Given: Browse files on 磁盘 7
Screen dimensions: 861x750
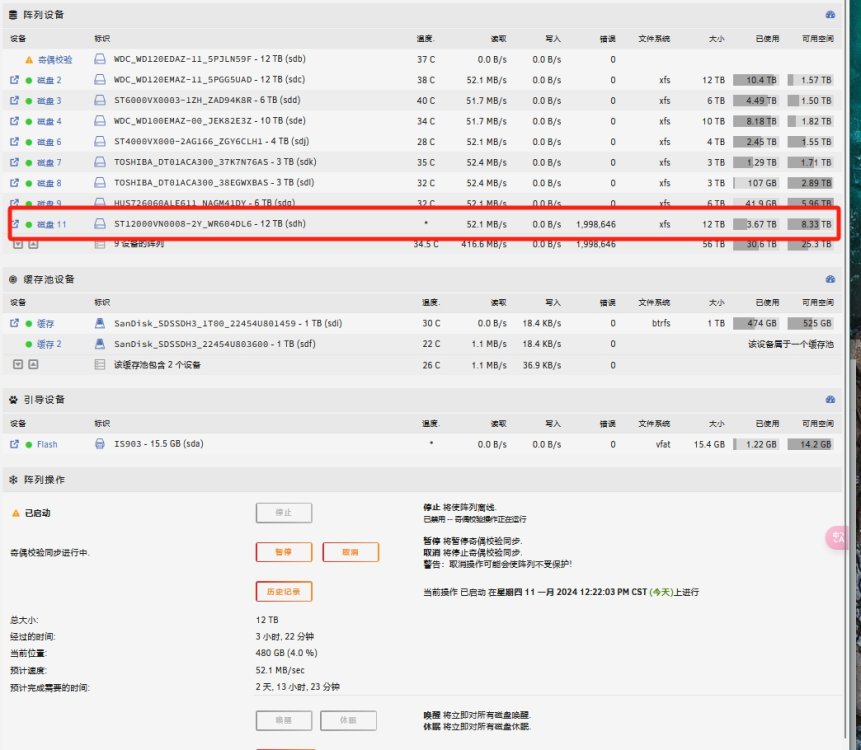Looking at the screenshot, I should (x=14, y=163).
